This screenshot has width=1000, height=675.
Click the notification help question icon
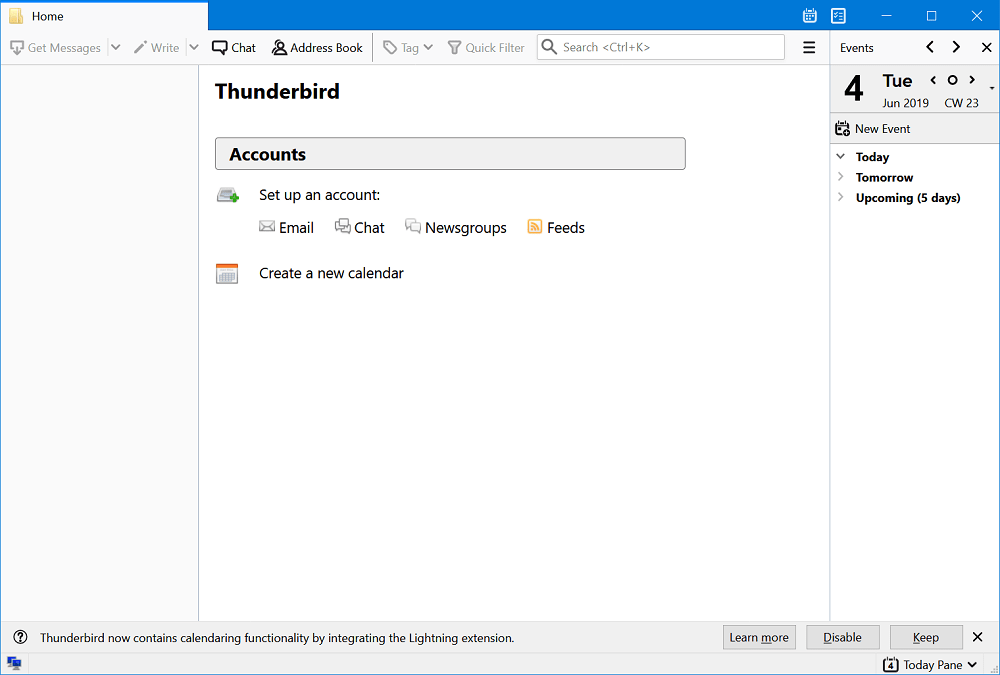coord(20,637)
